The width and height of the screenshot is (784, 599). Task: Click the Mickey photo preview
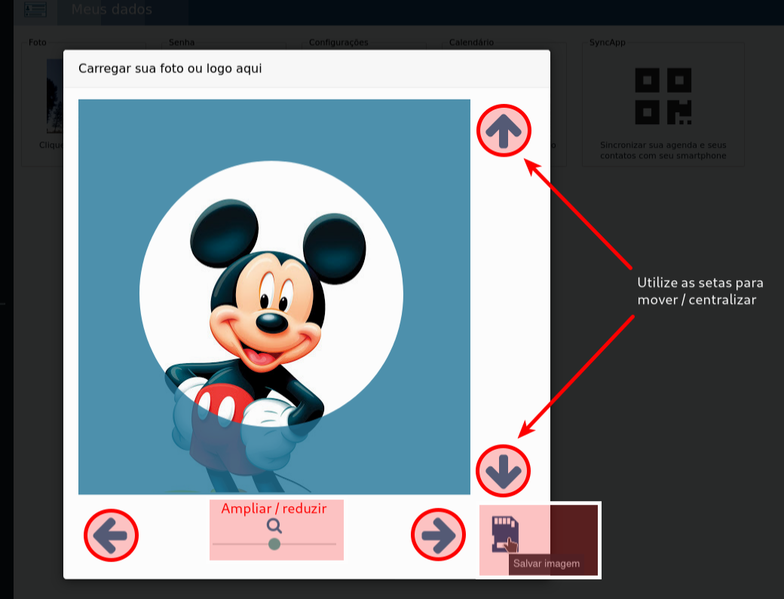pyautogui.click(x=274, y=296)
